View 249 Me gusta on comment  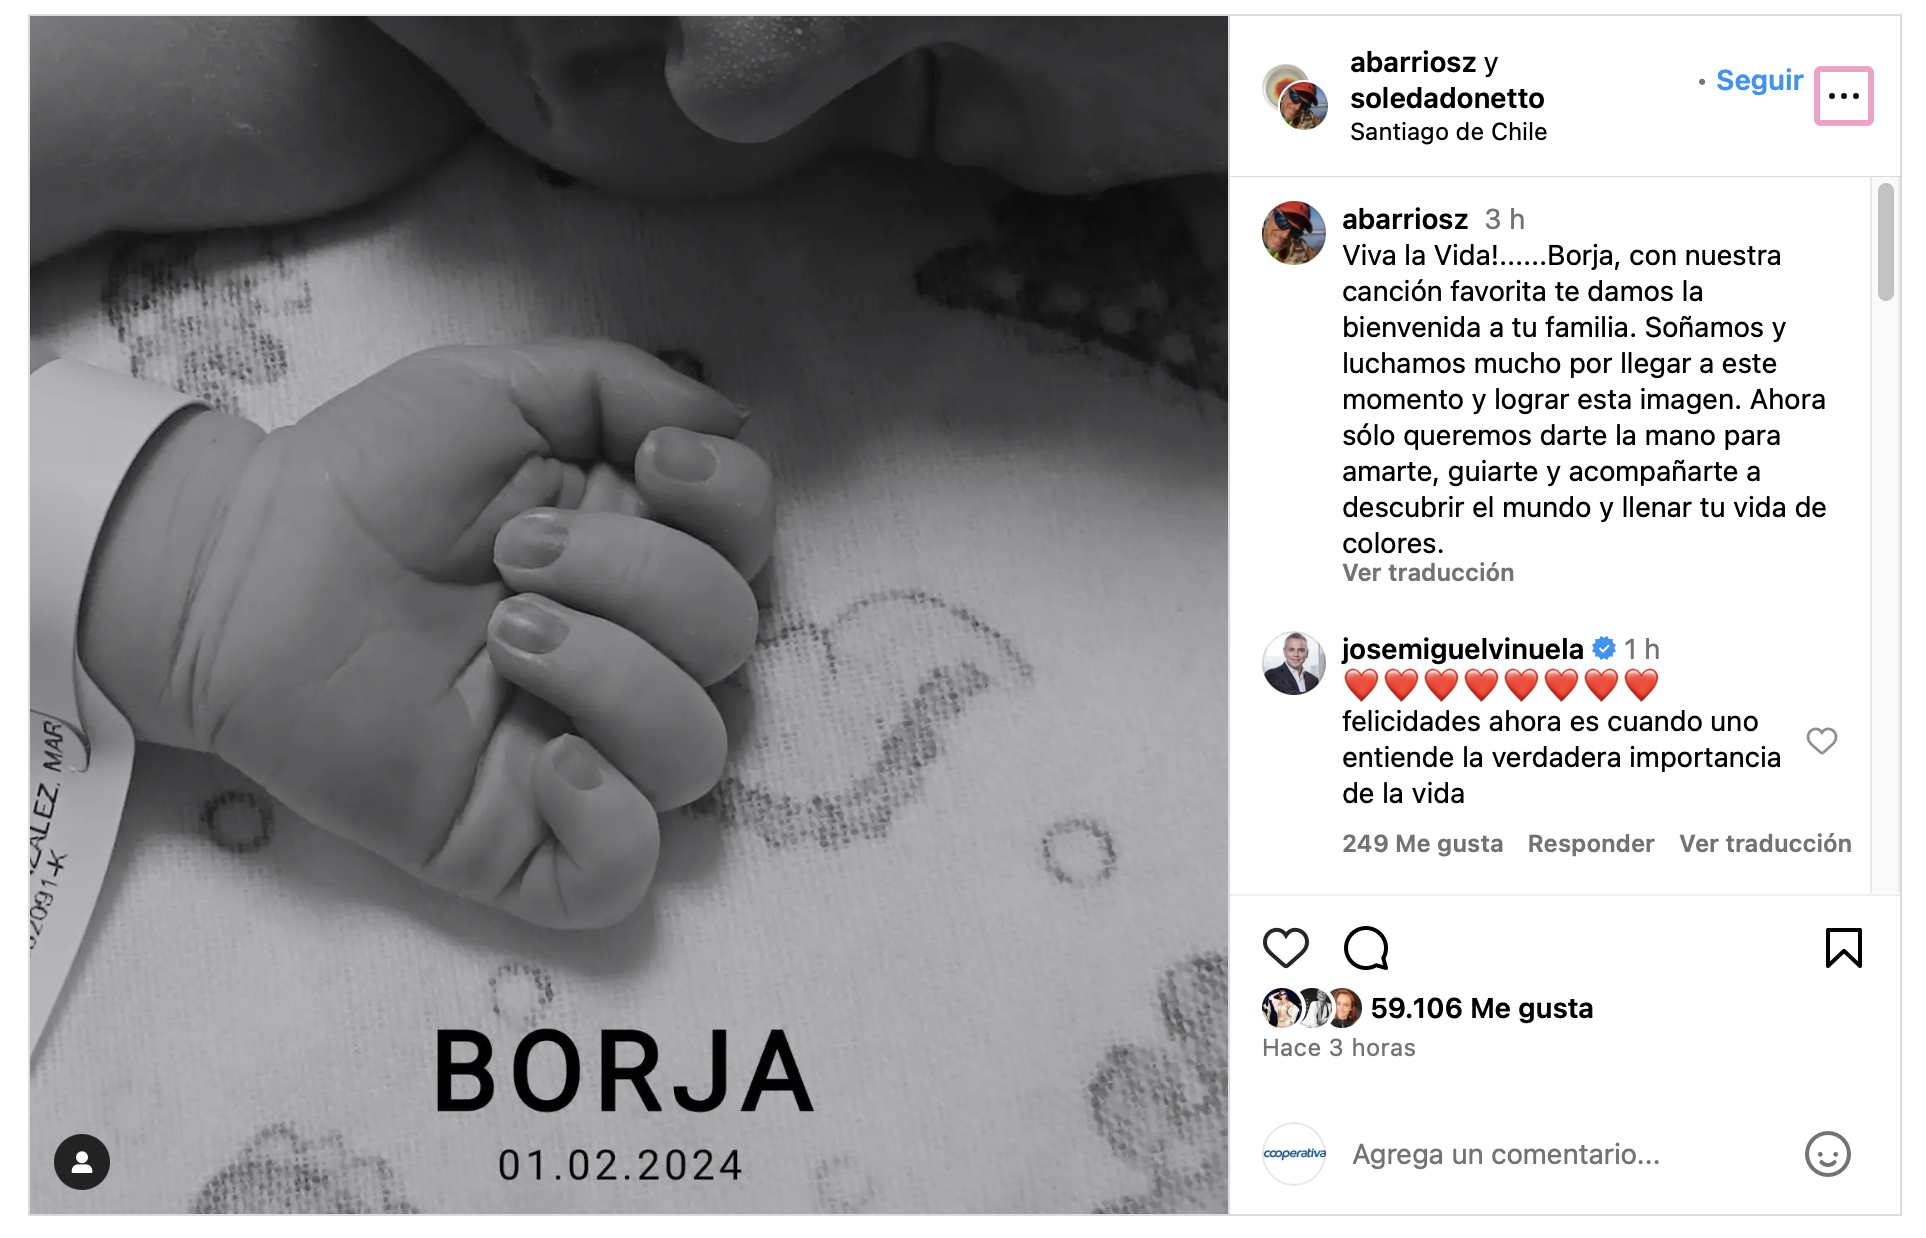tap(1422, 844)
